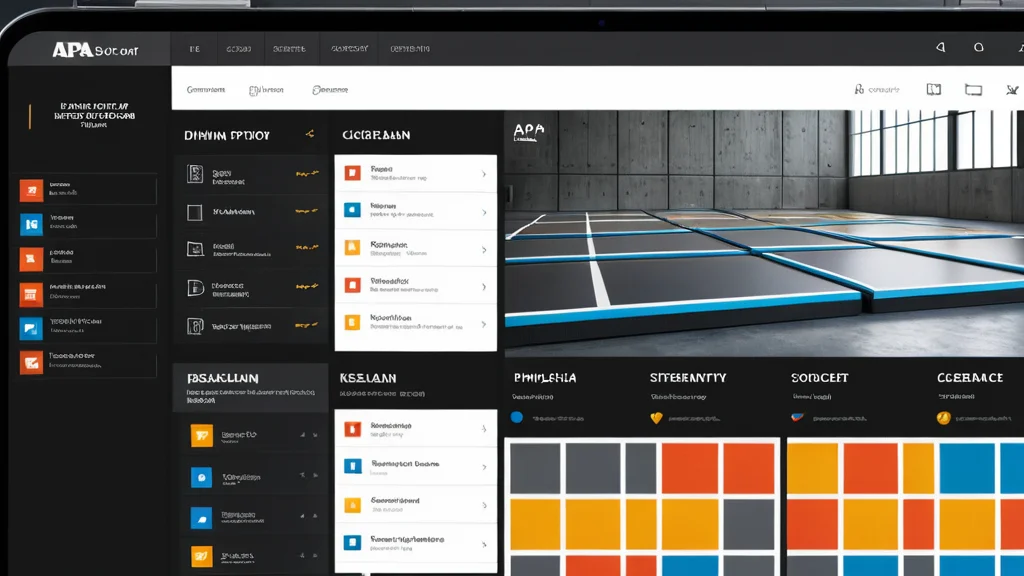Click the outline icon in the upper dark panel's fifth row
Image resolution: width=1024 pixels, height=576 pixels.
[x=195, y=326]
